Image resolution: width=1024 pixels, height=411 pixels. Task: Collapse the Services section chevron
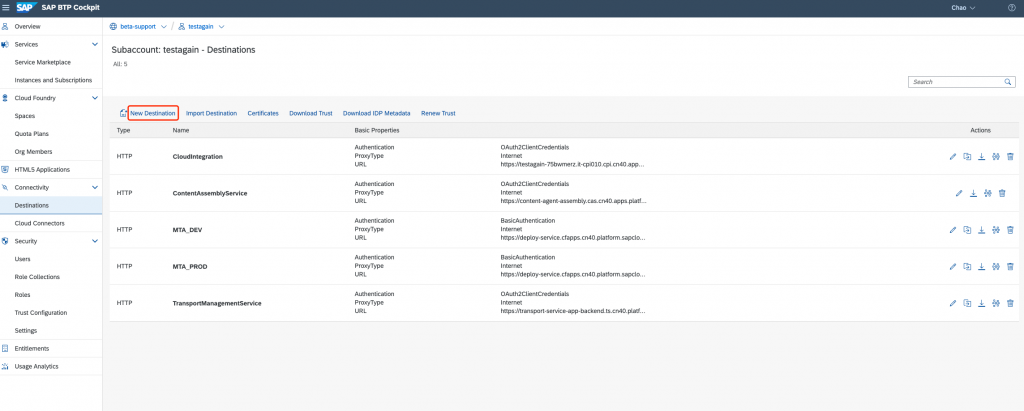click(95, 44)
